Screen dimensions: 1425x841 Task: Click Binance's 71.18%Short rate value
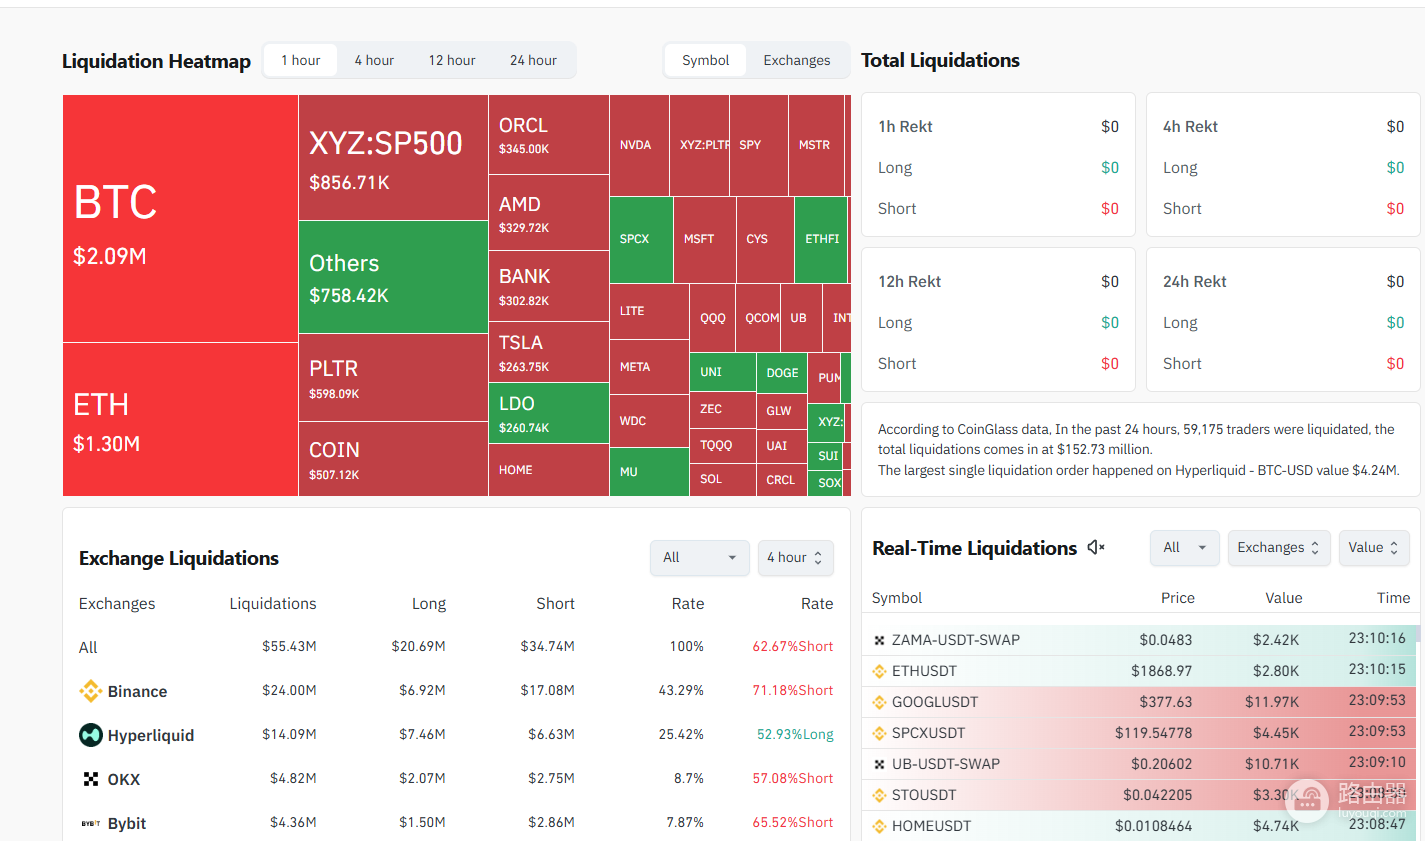point(793,691)
